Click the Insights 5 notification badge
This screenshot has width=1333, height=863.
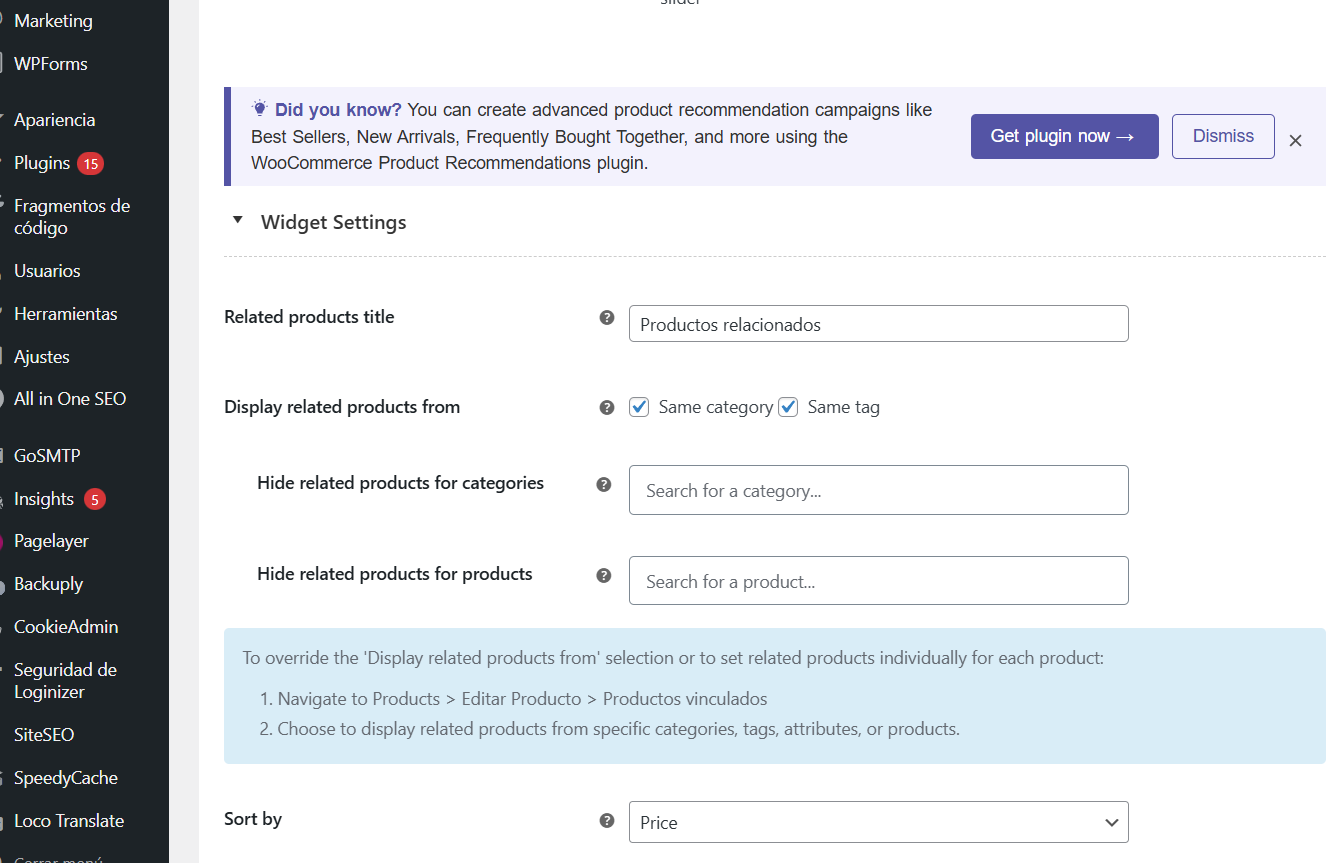pos(95,499)
